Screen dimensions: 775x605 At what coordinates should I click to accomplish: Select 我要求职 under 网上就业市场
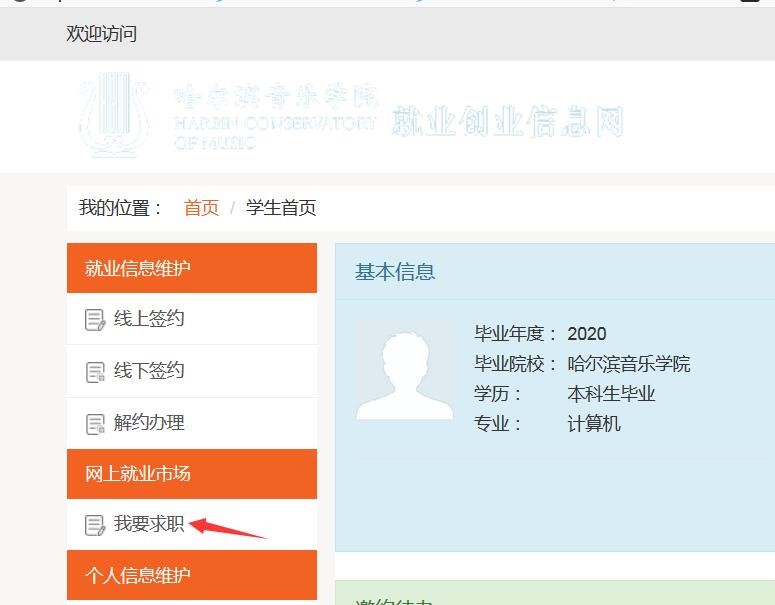[149, 524]
